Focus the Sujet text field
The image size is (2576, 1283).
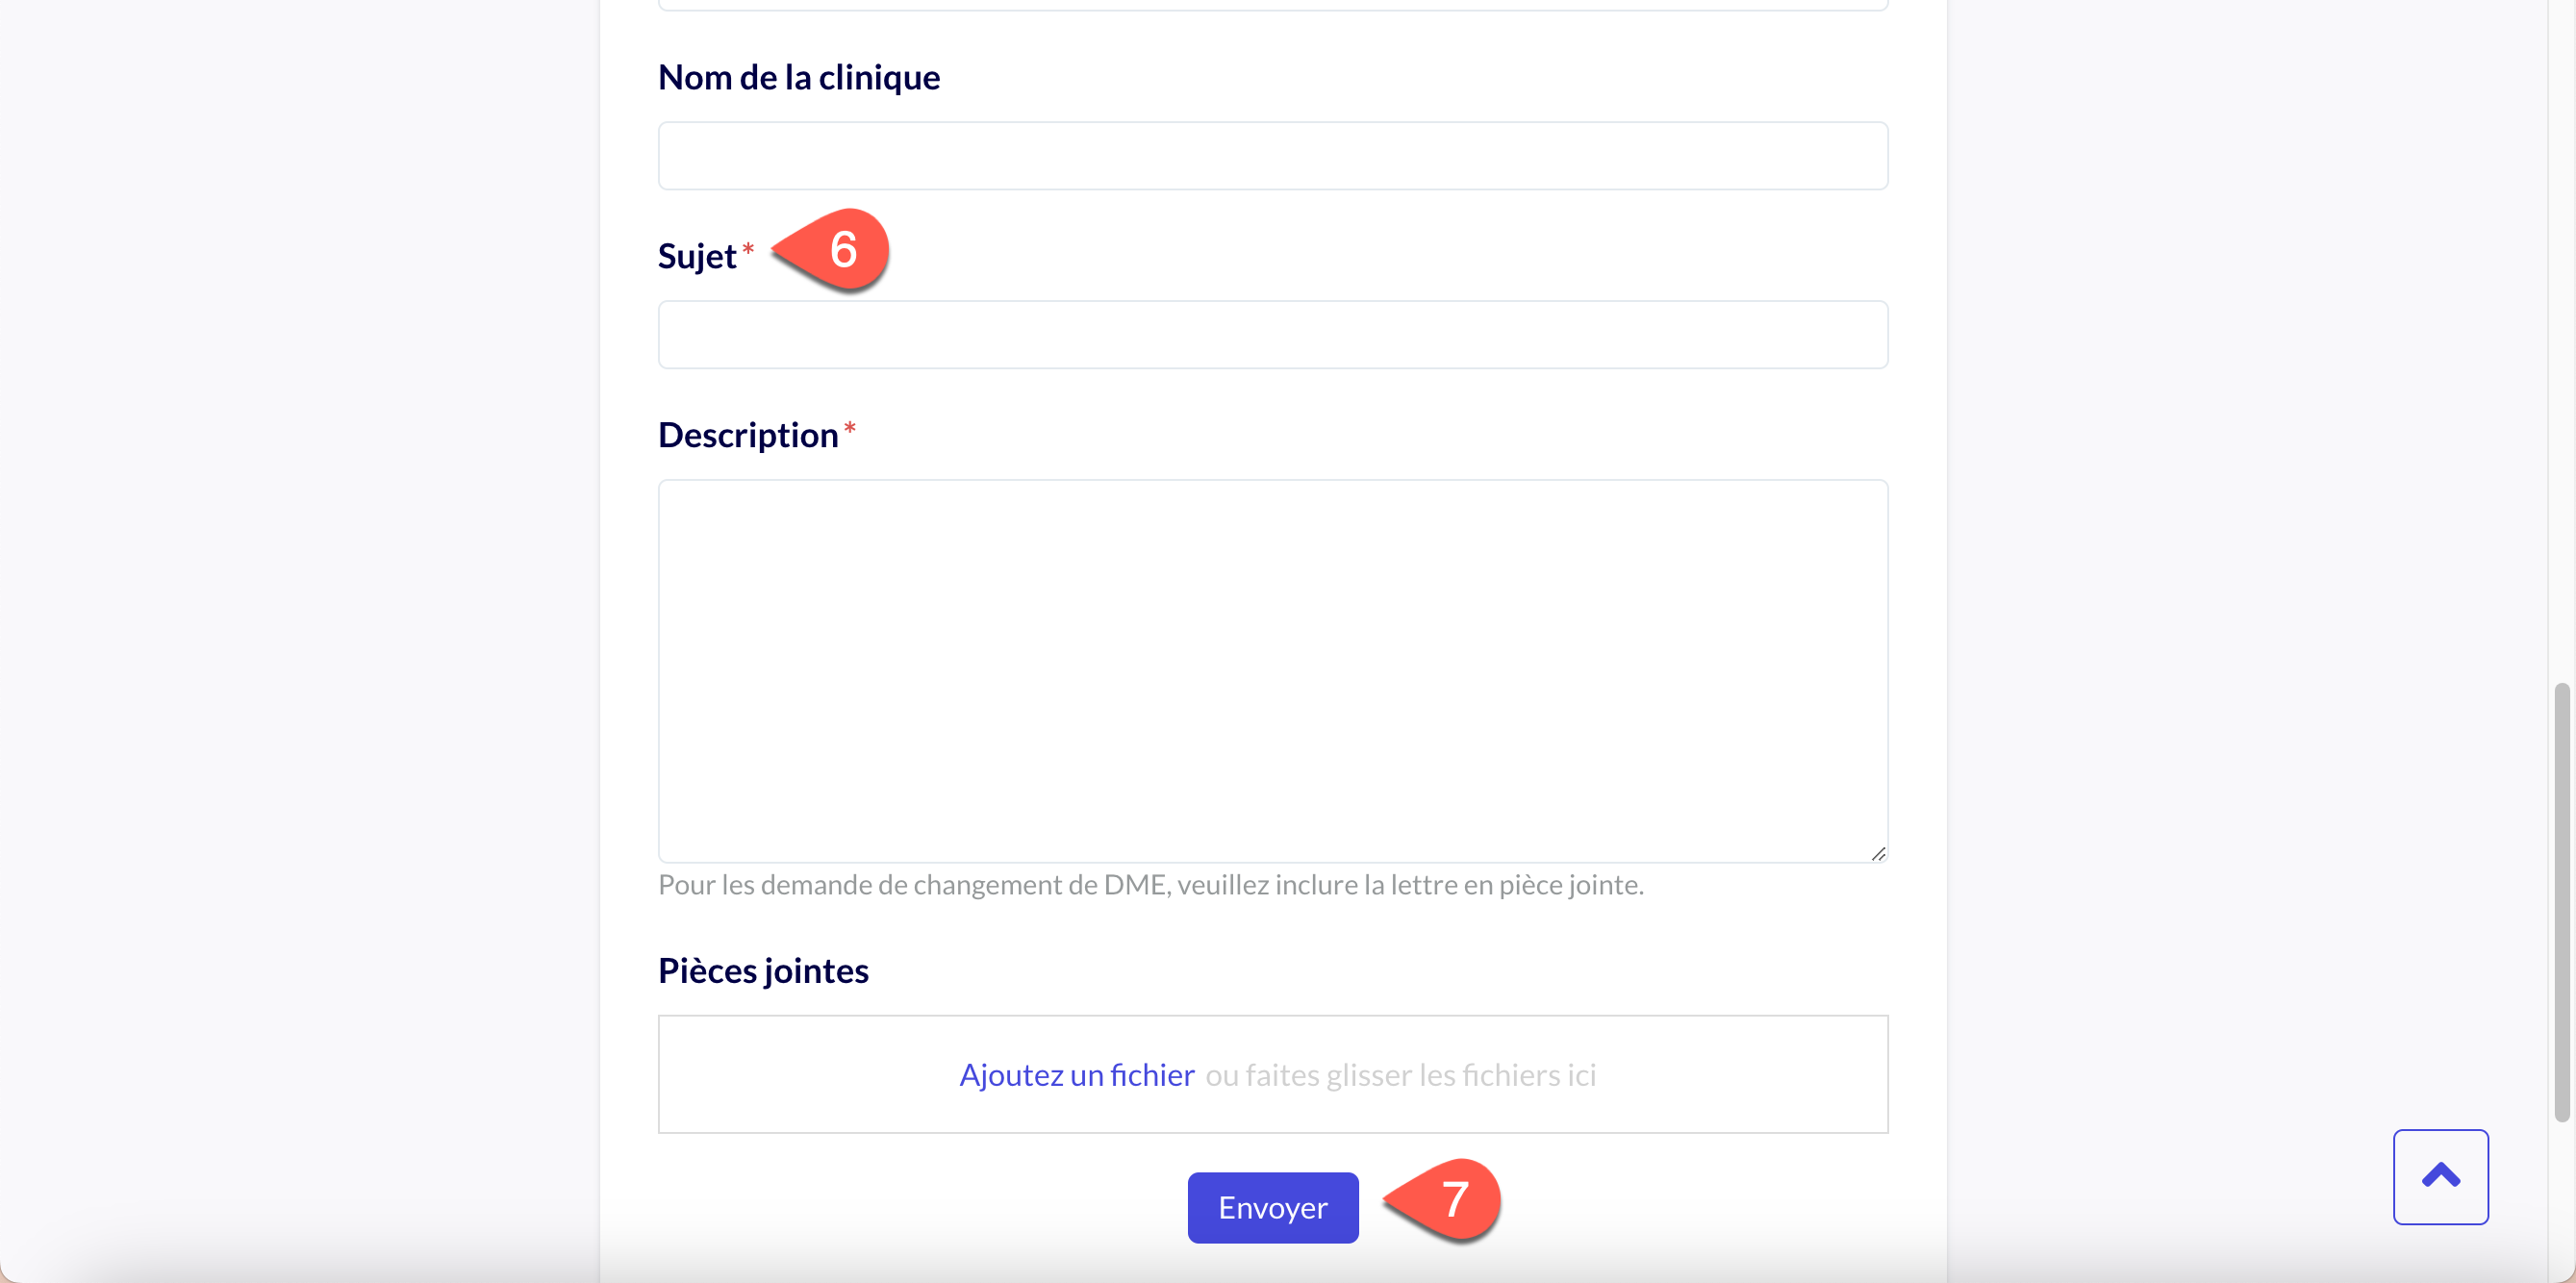tap(1272, 335)
